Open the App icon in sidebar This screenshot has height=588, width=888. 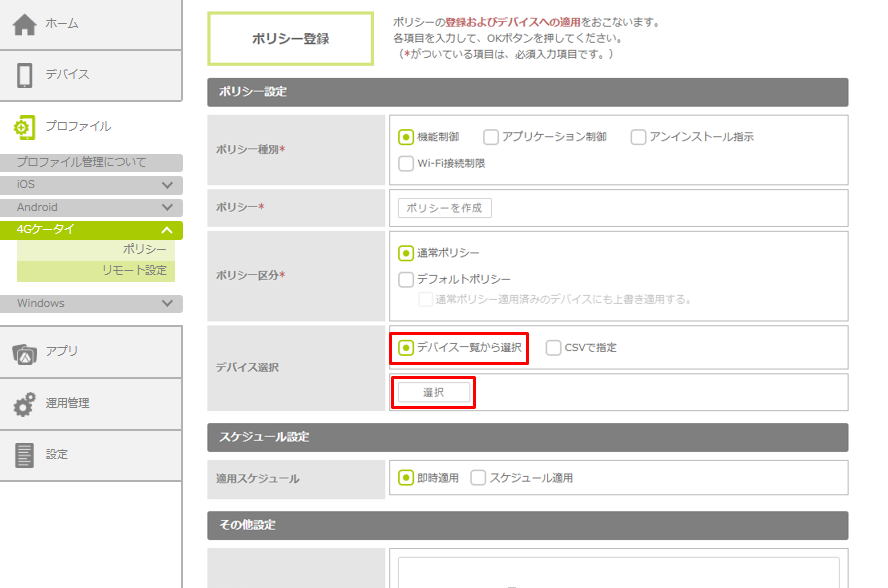pos(25,352)
